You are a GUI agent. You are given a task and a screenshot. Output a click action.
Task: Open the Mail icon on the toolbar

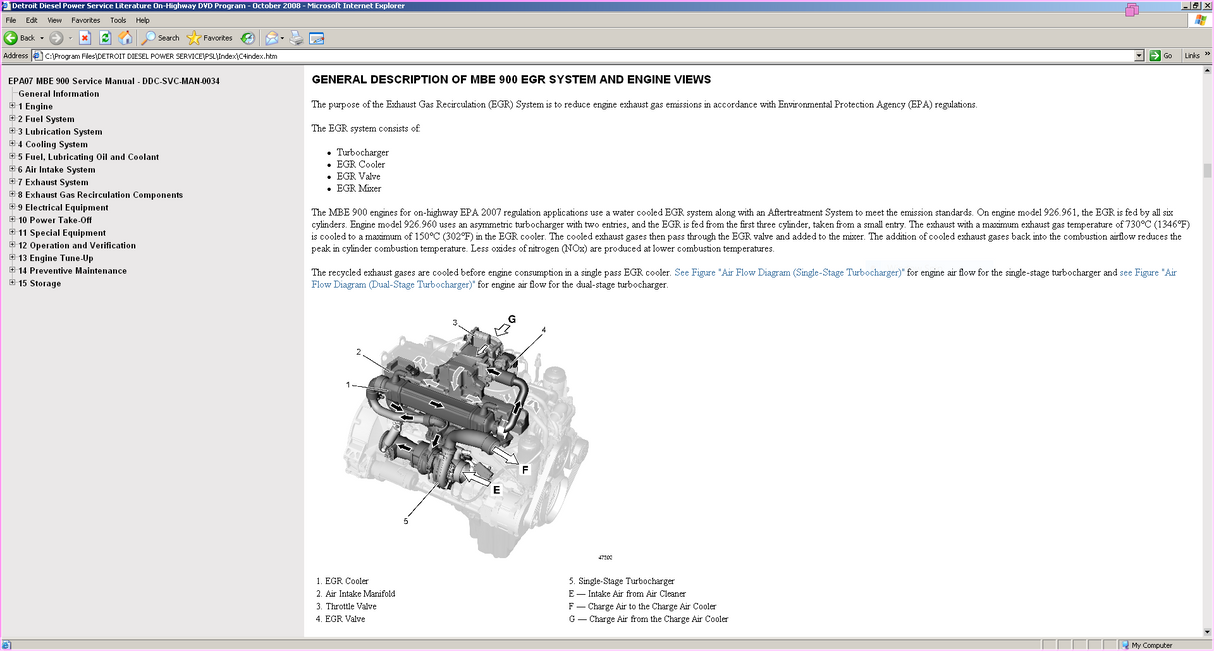click(271, 38)
